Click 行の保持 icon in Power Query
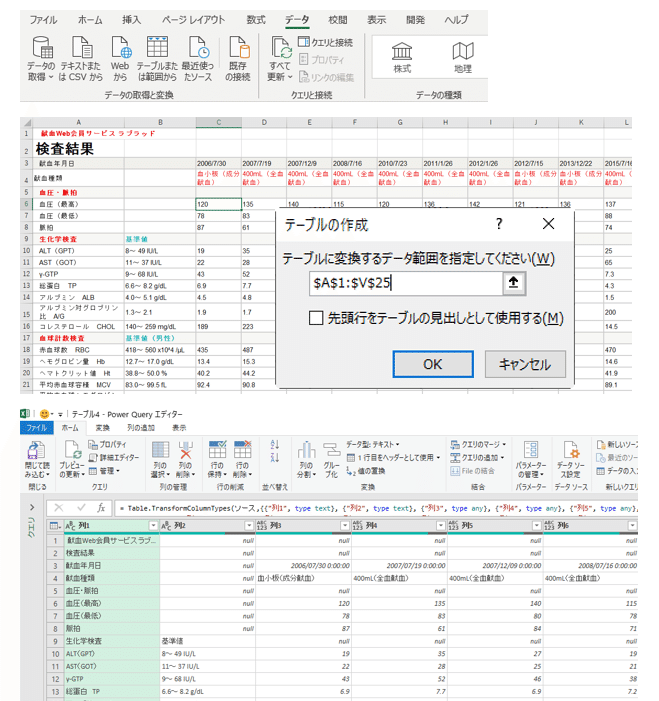This screenshot has height=701, width=659. pos(217,460)
